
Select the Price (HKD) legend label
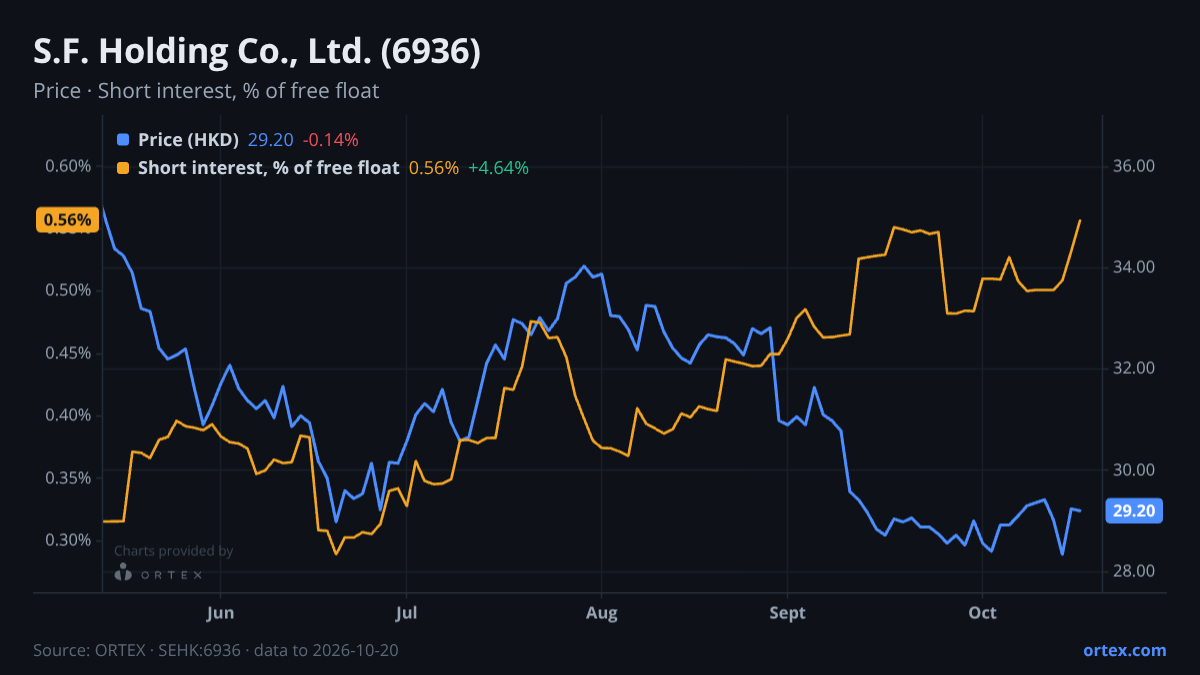188,140
